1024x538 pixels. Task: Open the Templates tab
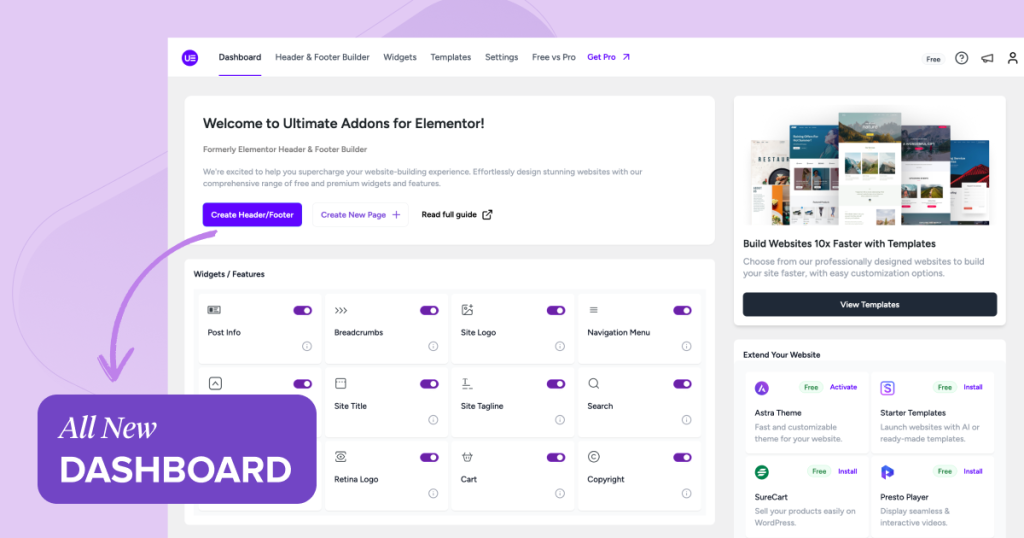[x=451, y=57]
